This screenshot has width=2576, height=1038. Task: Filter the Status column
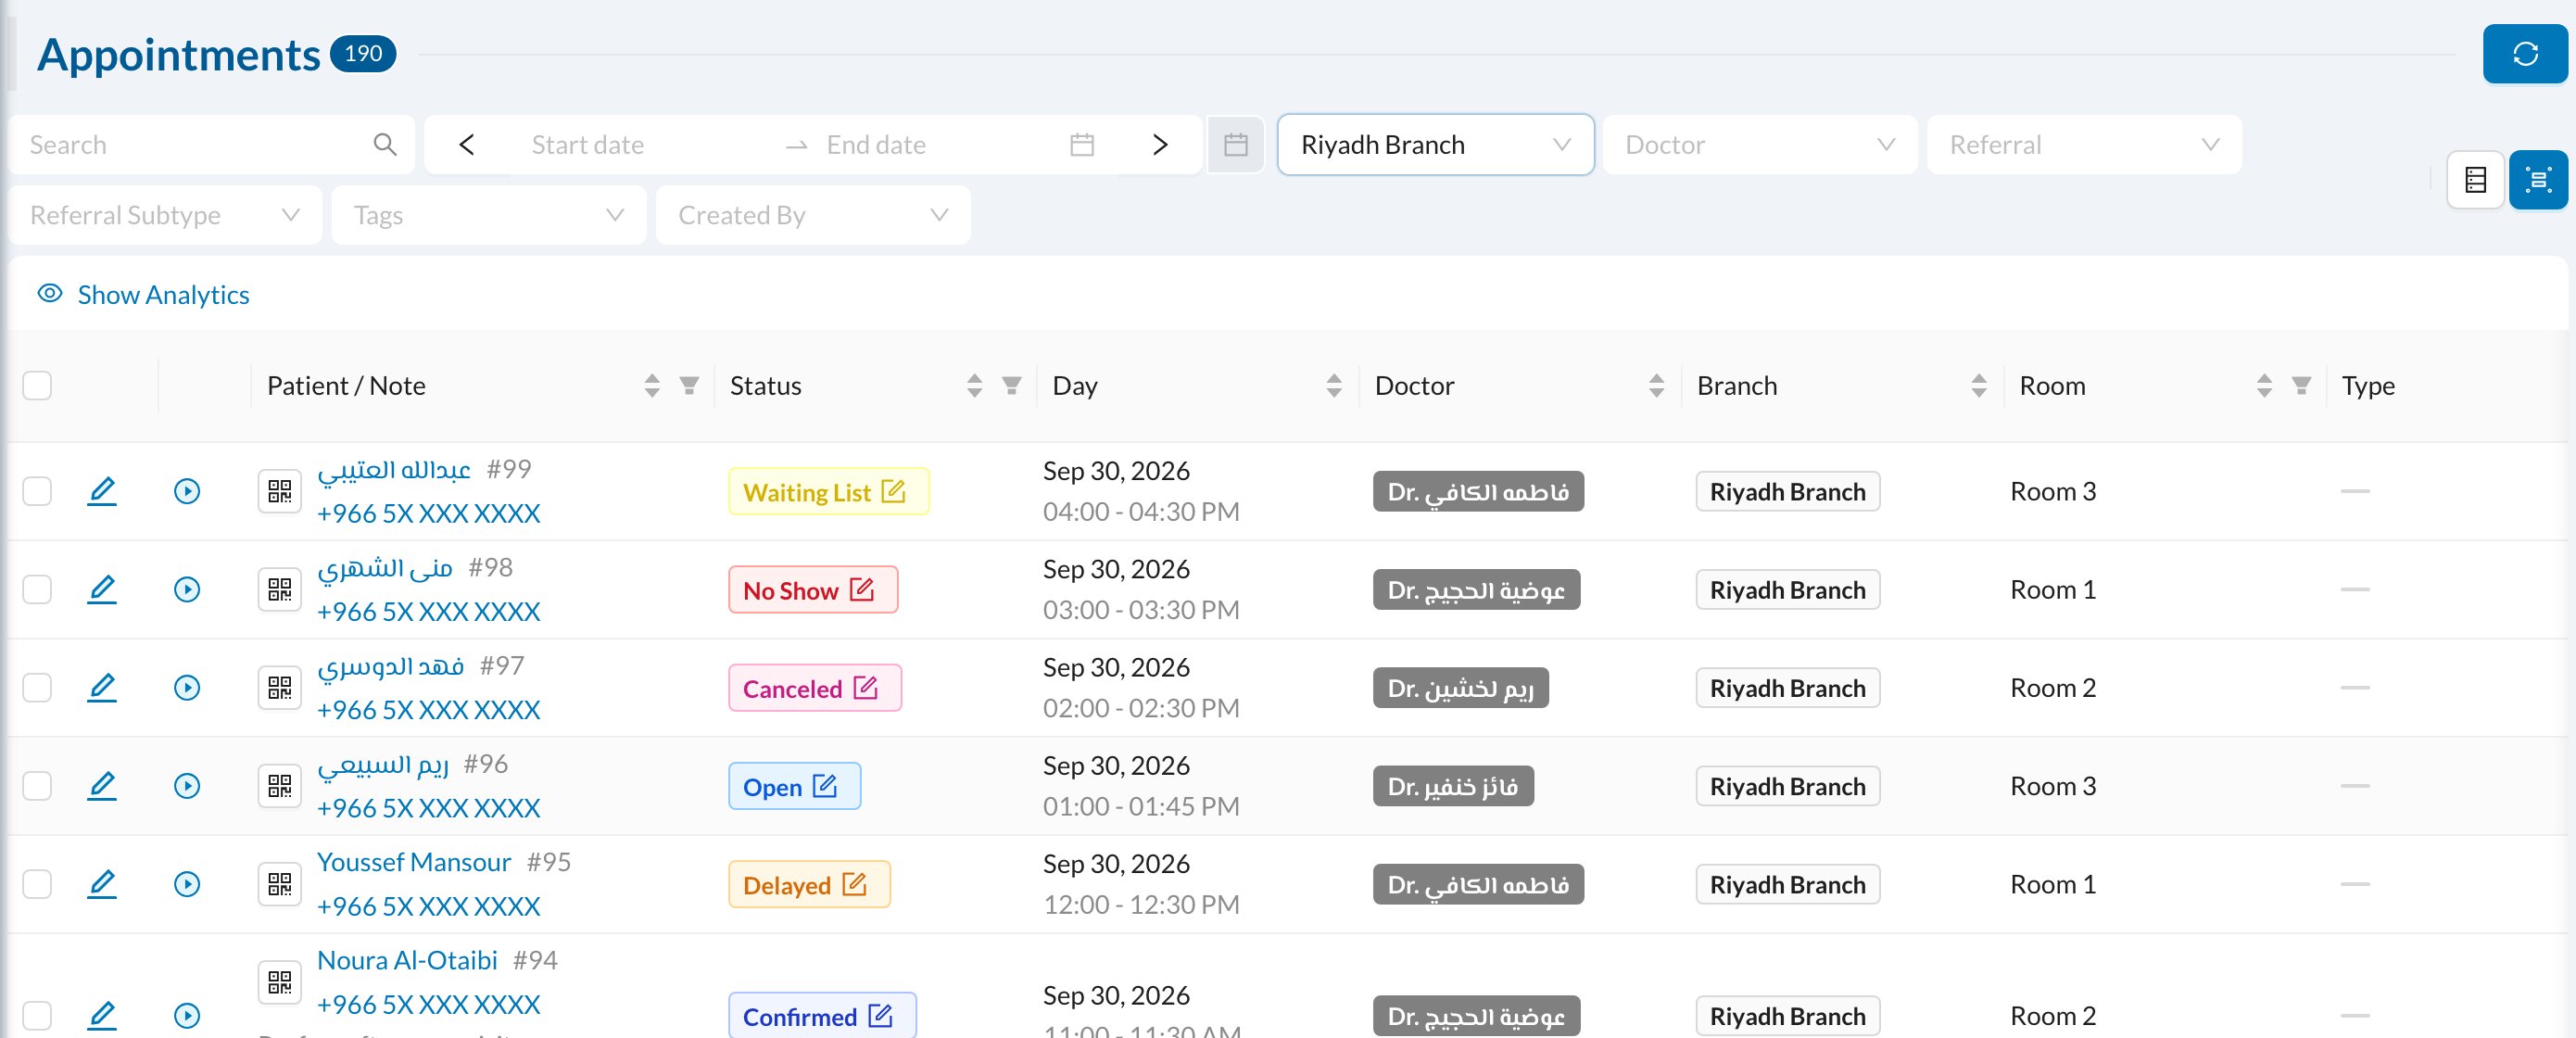click(1012, 385)
